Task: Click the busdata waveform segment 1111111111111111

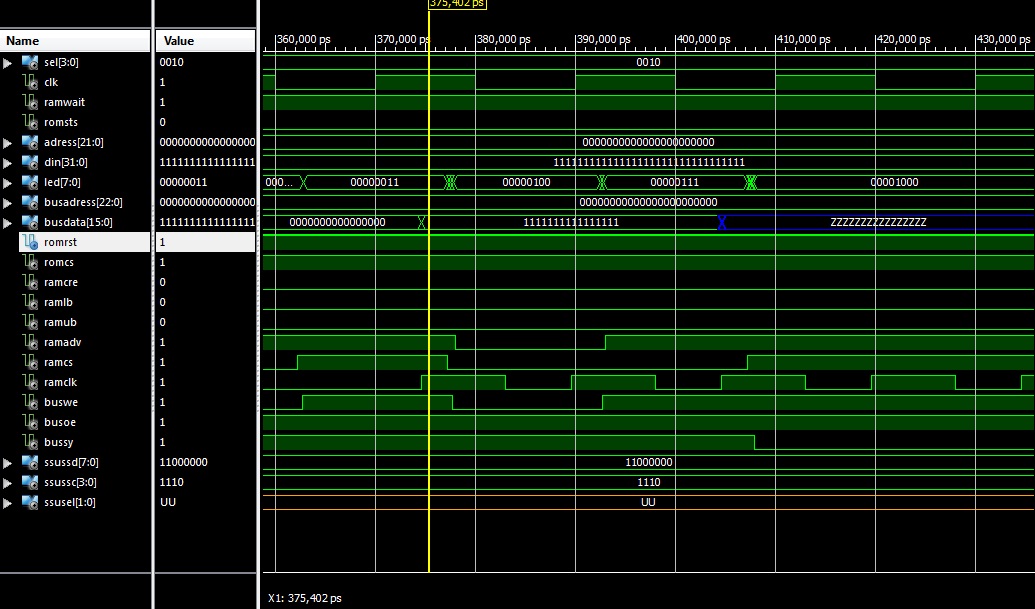Action: [x=571, y=222]
